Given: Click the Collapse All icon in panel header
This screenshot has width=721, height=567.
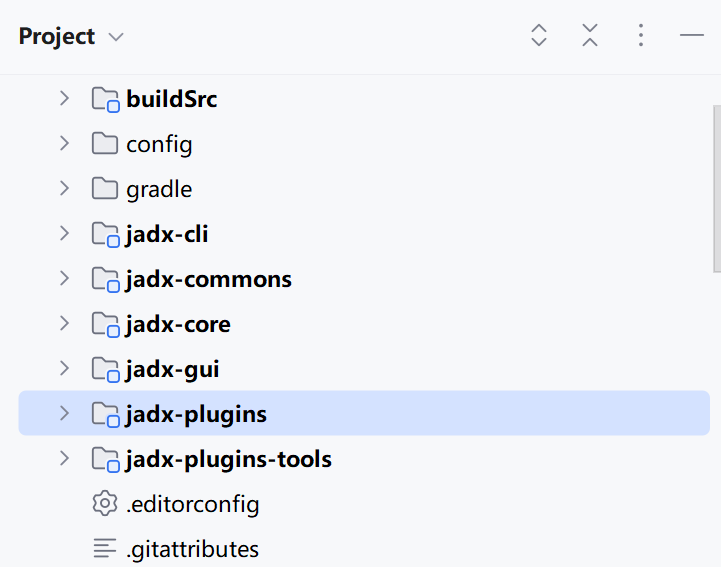Looking at the screenshot, I should tap(590, 36).
